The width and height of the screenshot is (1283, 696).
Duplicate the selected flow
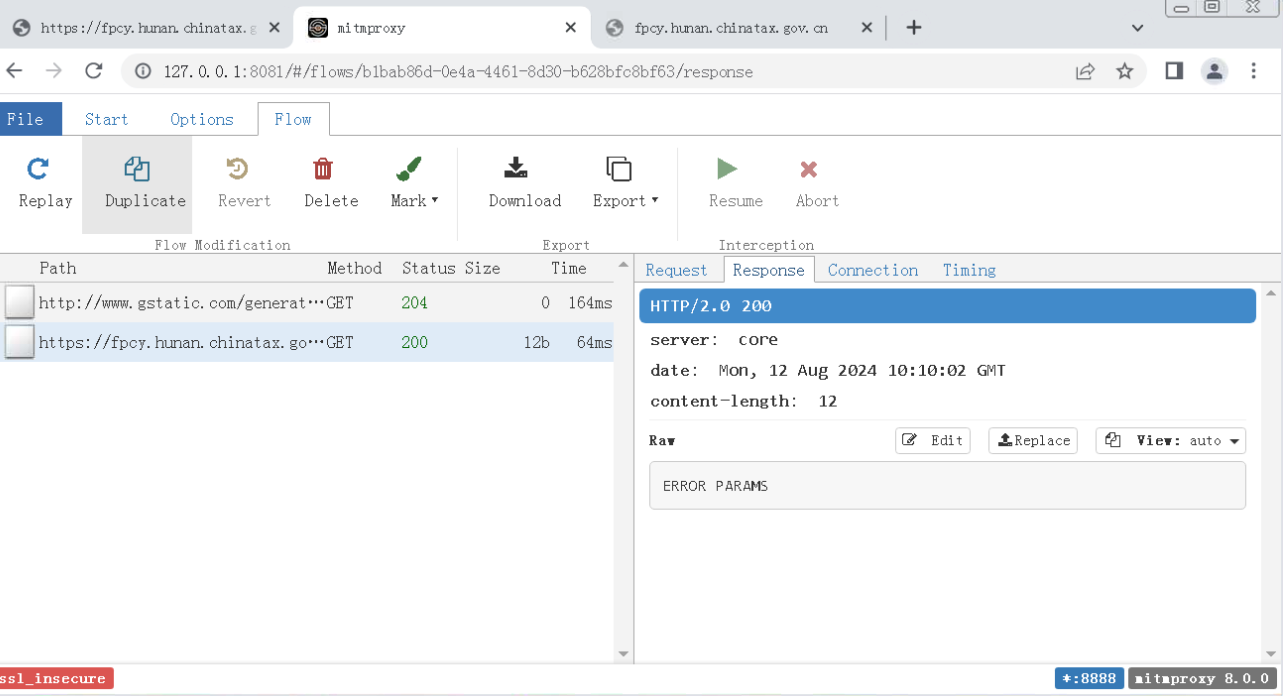[x=137, y=169]
